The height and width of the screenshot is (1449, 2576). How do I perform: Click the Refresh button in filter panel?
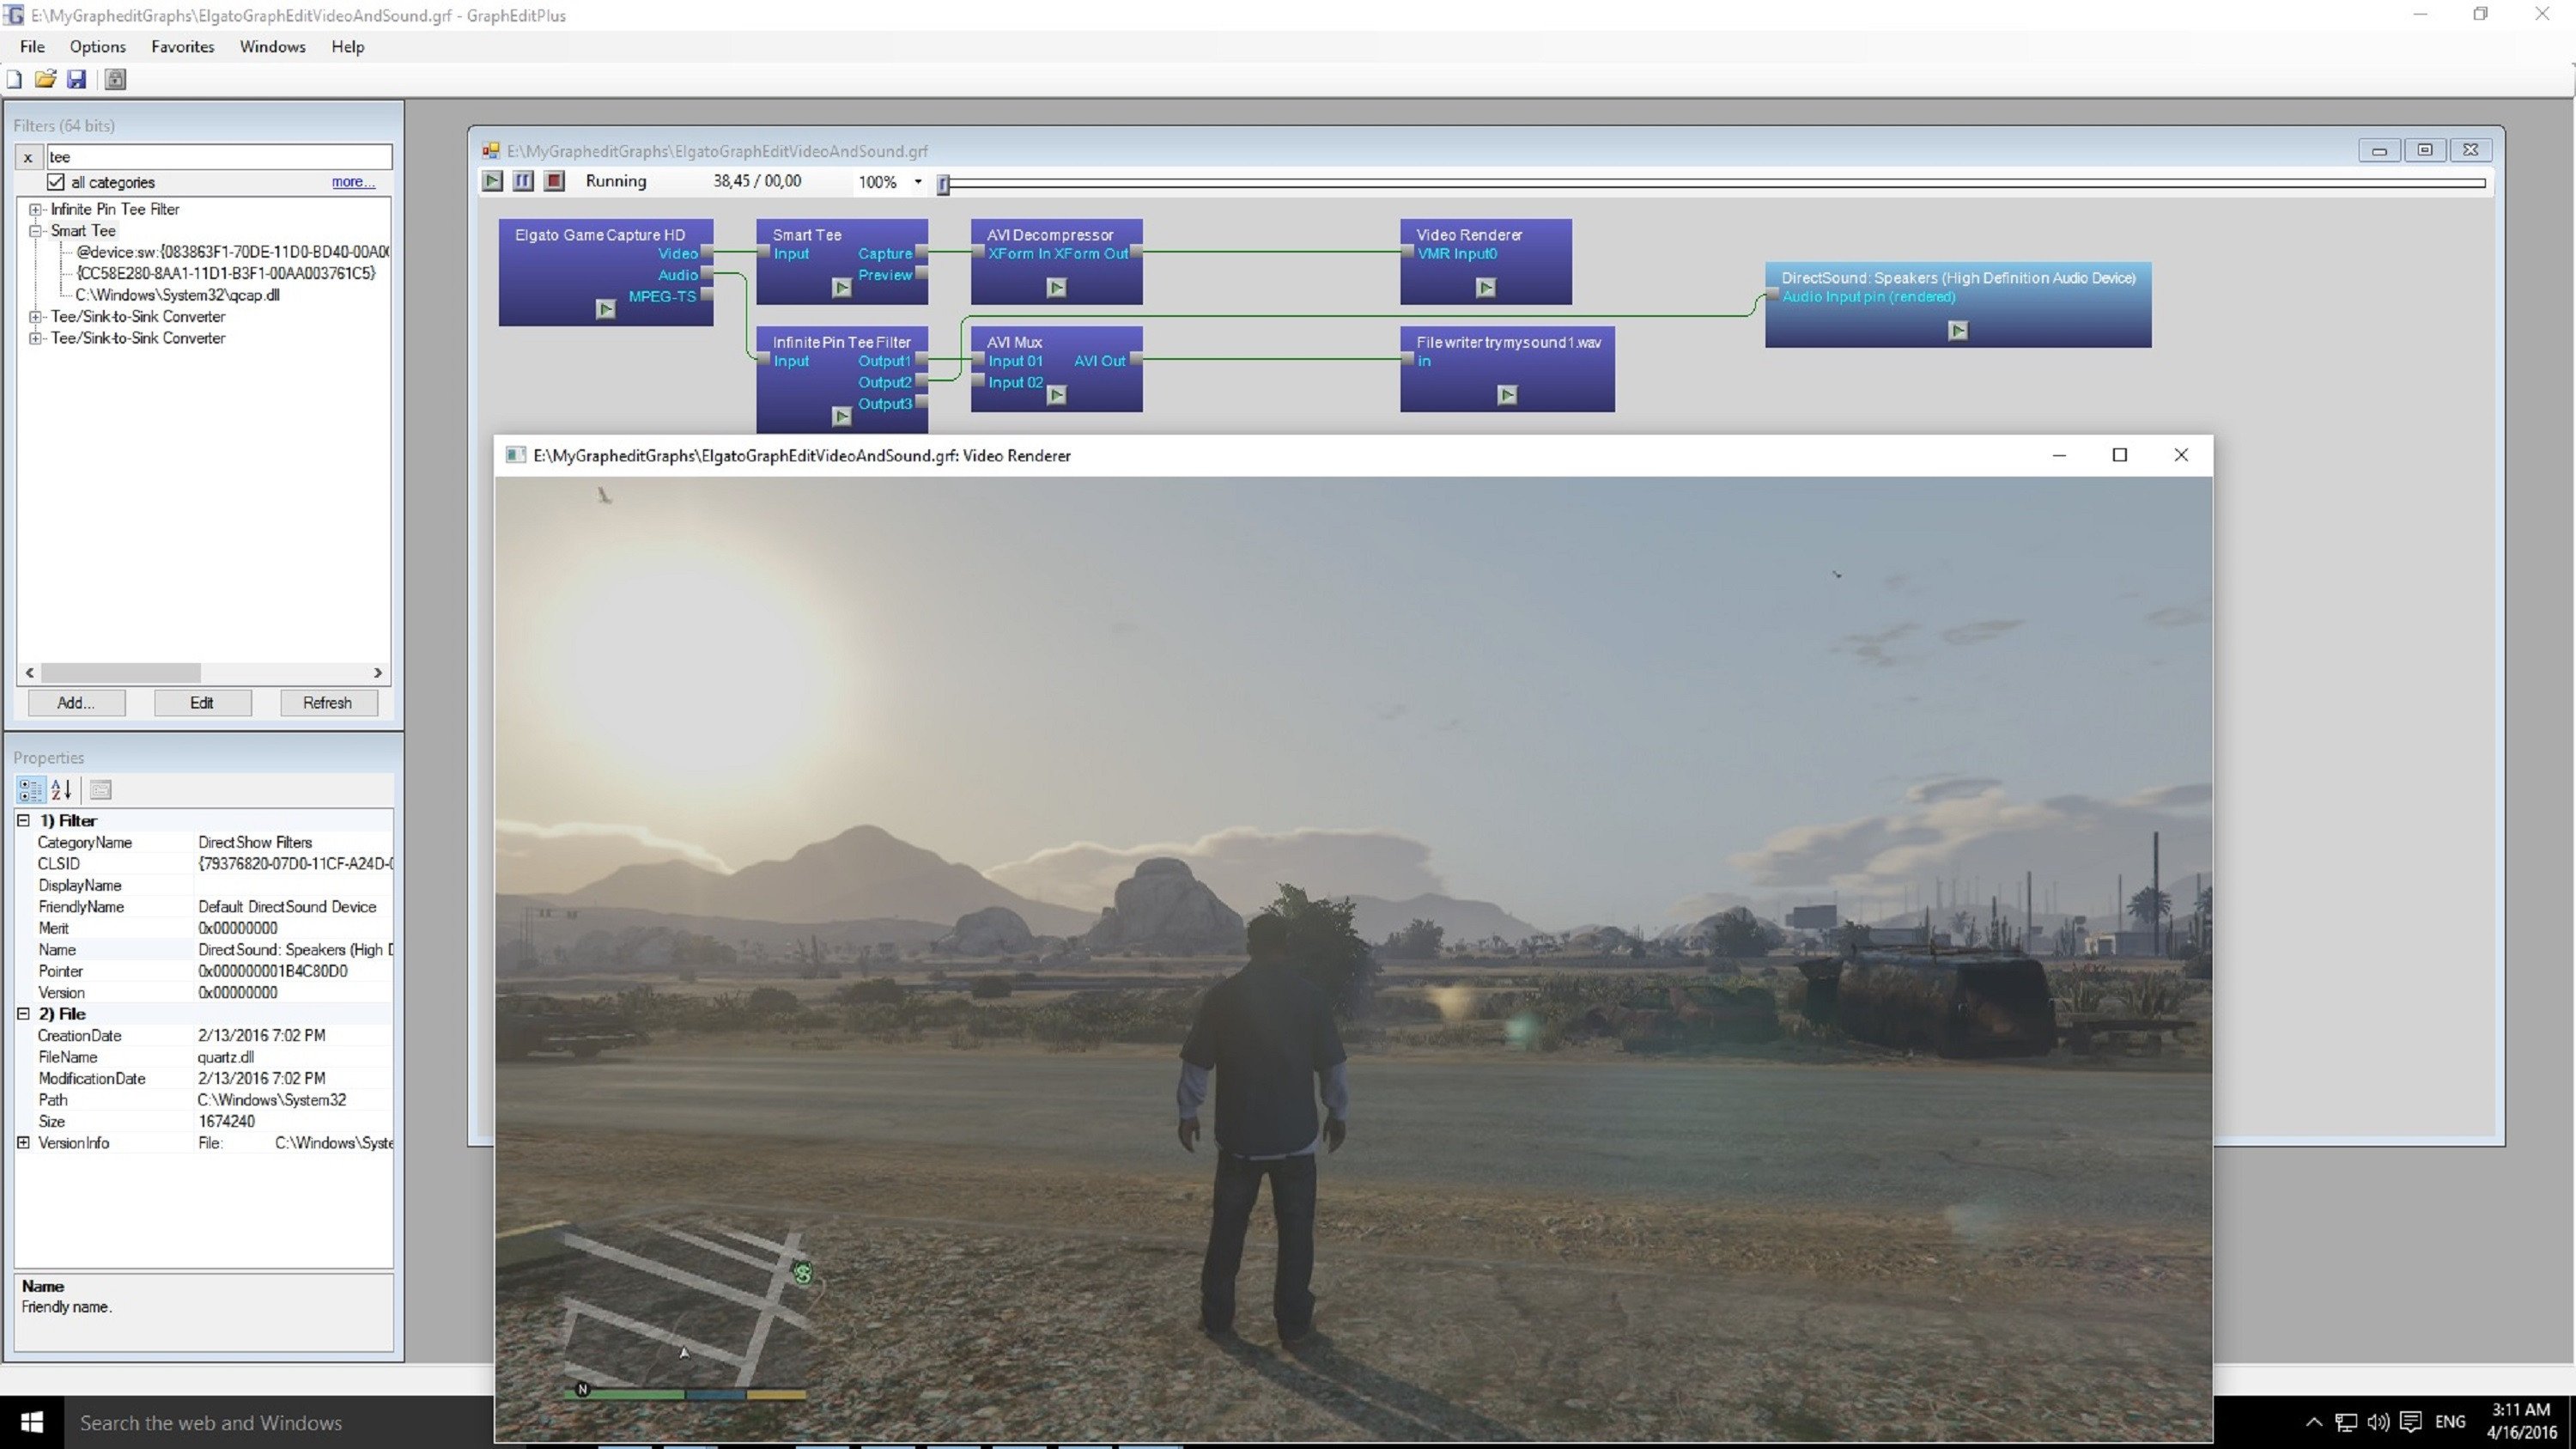[327, 703]
